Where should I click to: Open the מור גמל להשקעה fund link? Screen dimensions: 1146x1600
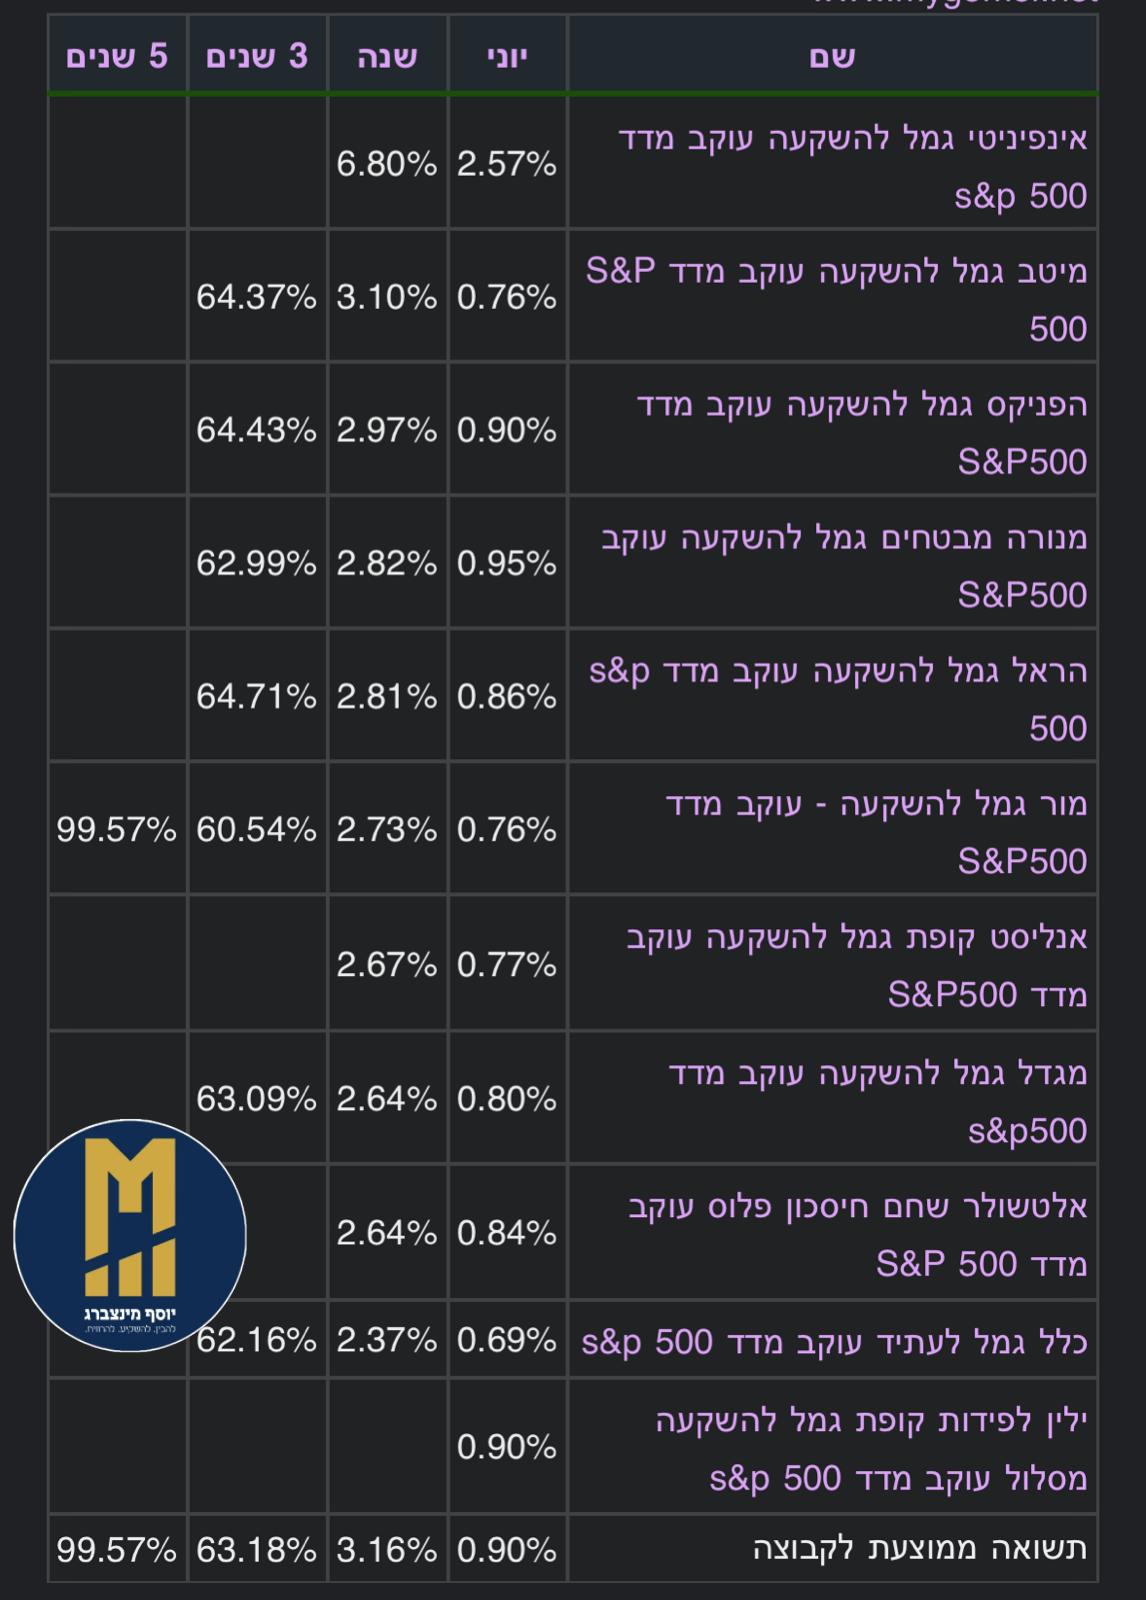click(876, 805)
